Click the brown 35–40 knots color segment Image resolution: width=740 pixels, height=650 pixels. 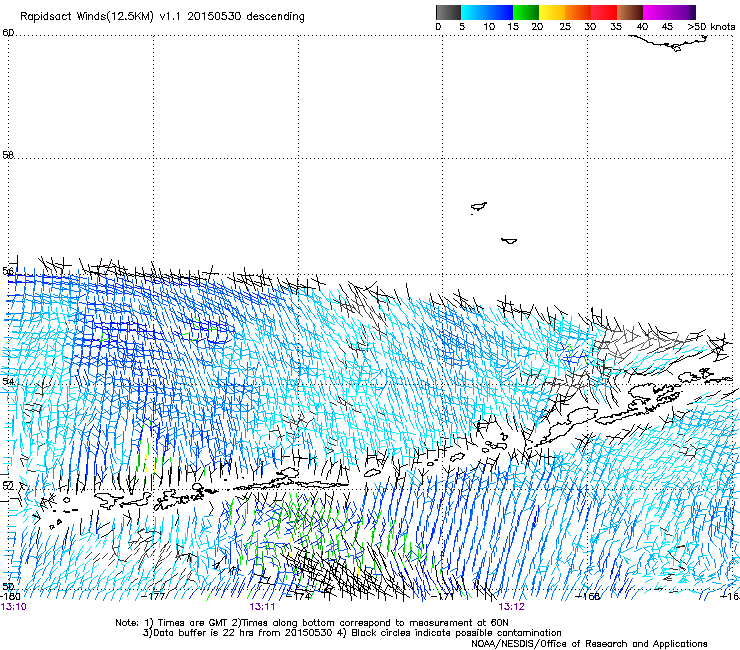tap(630, 12)
